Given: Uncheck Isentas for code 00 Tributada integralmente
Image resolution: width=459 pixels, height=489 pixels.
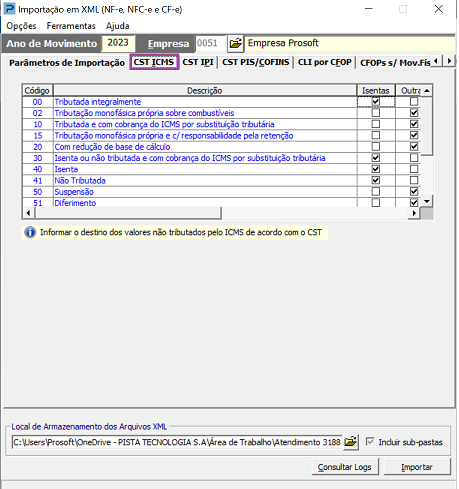Looking at the screenshot, I should (376, 101).
